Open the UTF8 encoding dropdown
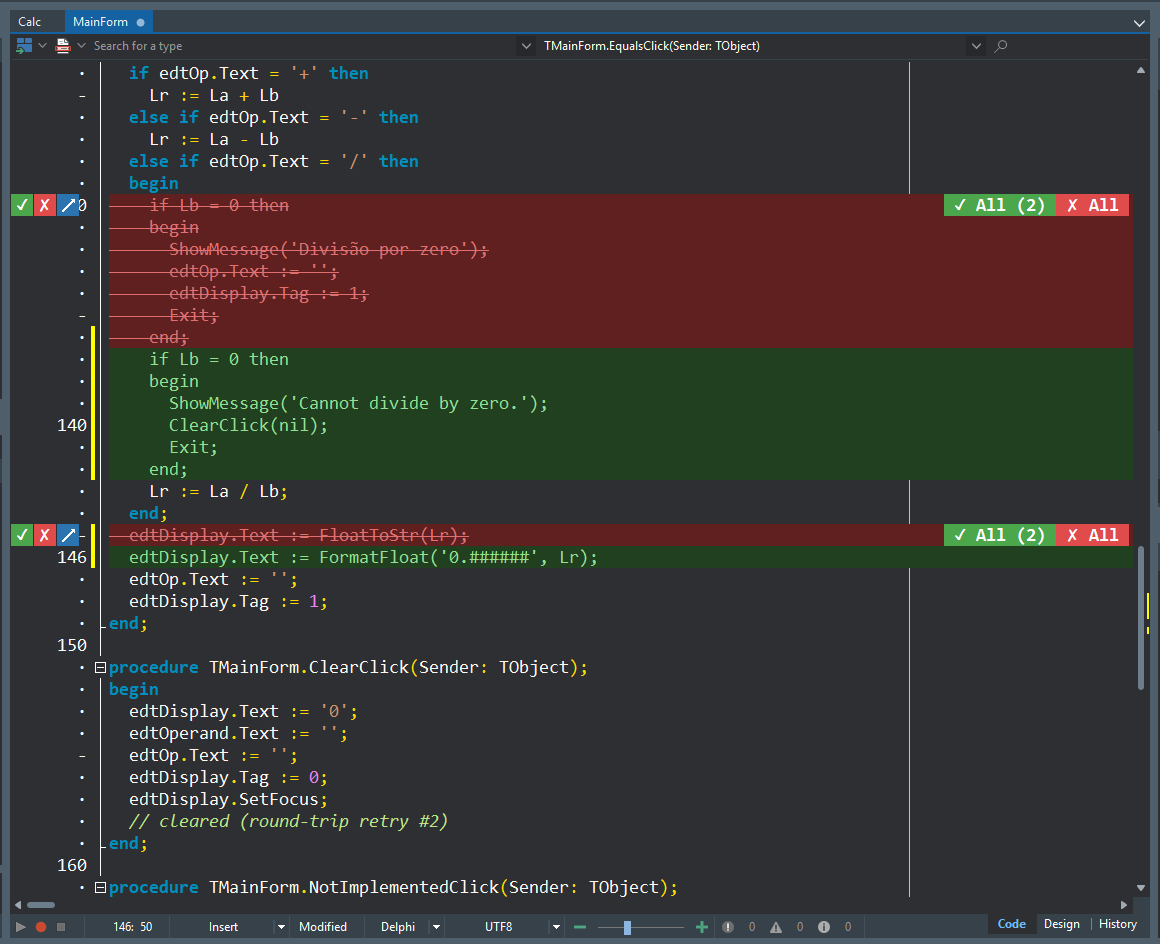 [x=556, y=927]
